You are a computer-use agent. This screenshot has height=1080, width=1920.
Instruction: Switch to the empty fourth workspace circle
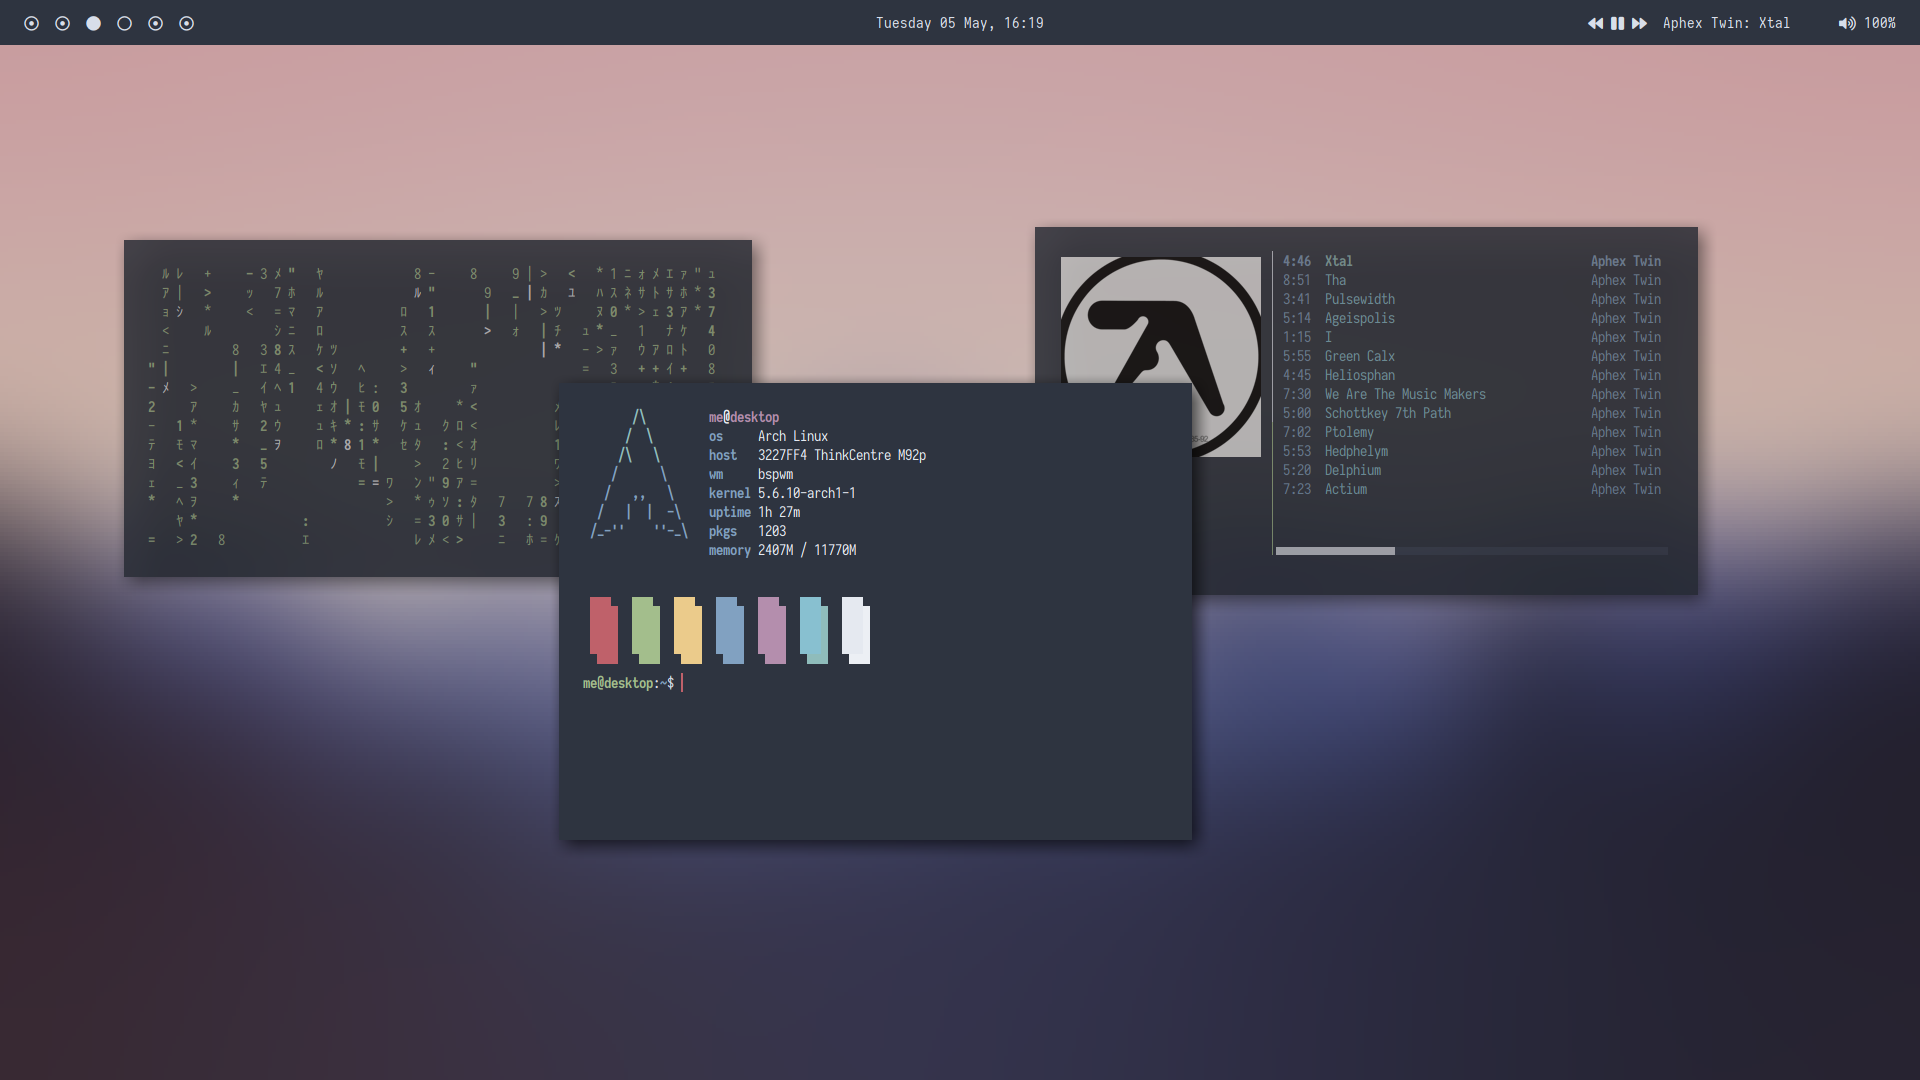coord(124,23)
